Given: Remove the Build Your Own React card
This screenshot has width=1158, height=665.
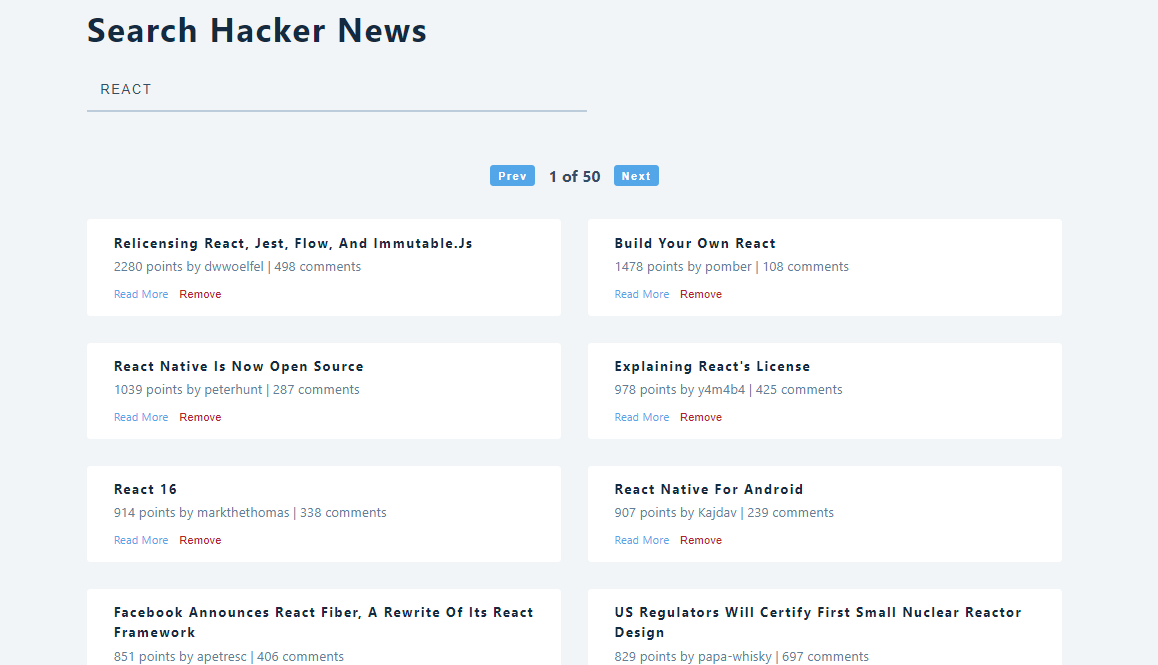Looking at the screenshot, I should 701,293.
